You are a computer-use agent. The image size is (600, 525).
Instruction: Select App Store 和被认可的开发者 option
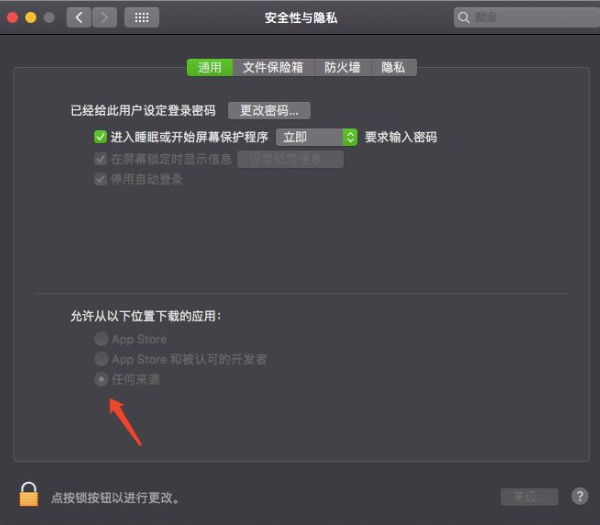click(x=101, y=359)
